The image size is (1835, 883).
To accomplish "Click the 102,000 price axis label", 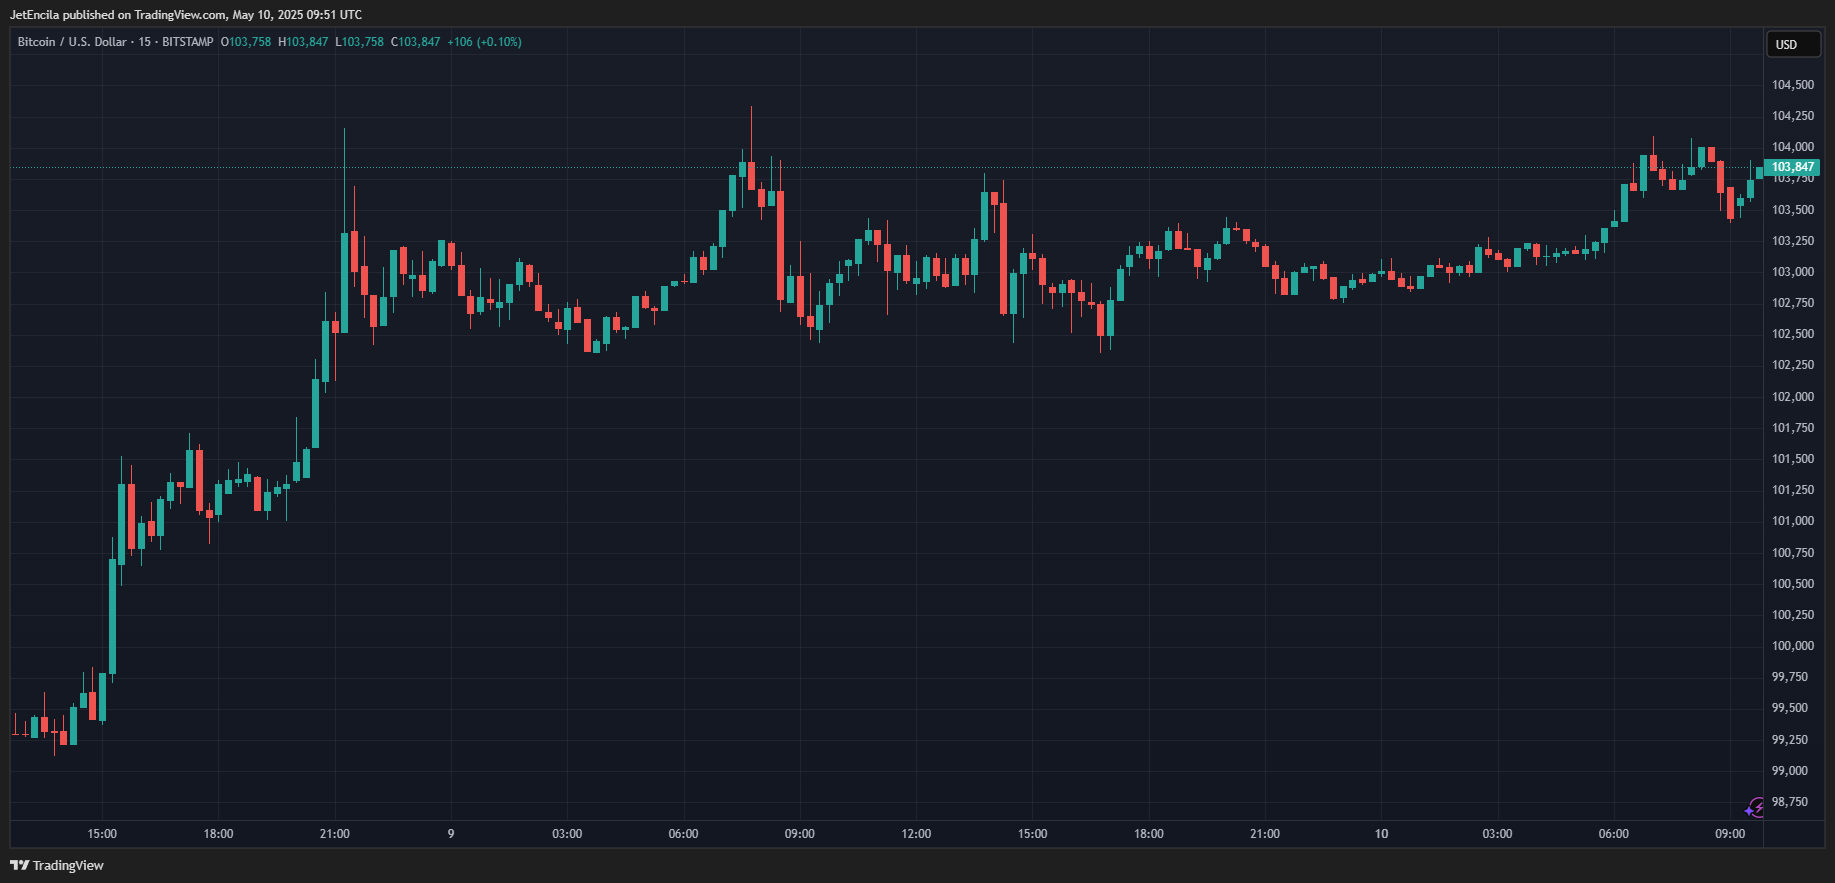I will coord(1793,397).
